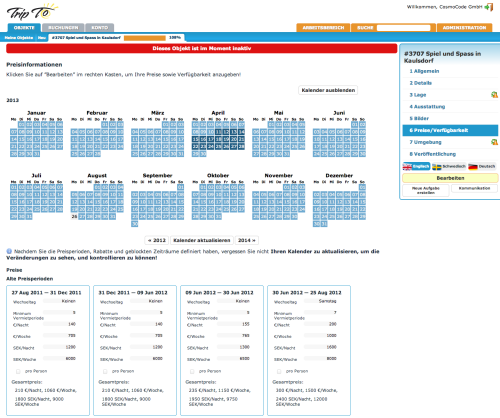Open step 3 Lage

tap(418, 95)
